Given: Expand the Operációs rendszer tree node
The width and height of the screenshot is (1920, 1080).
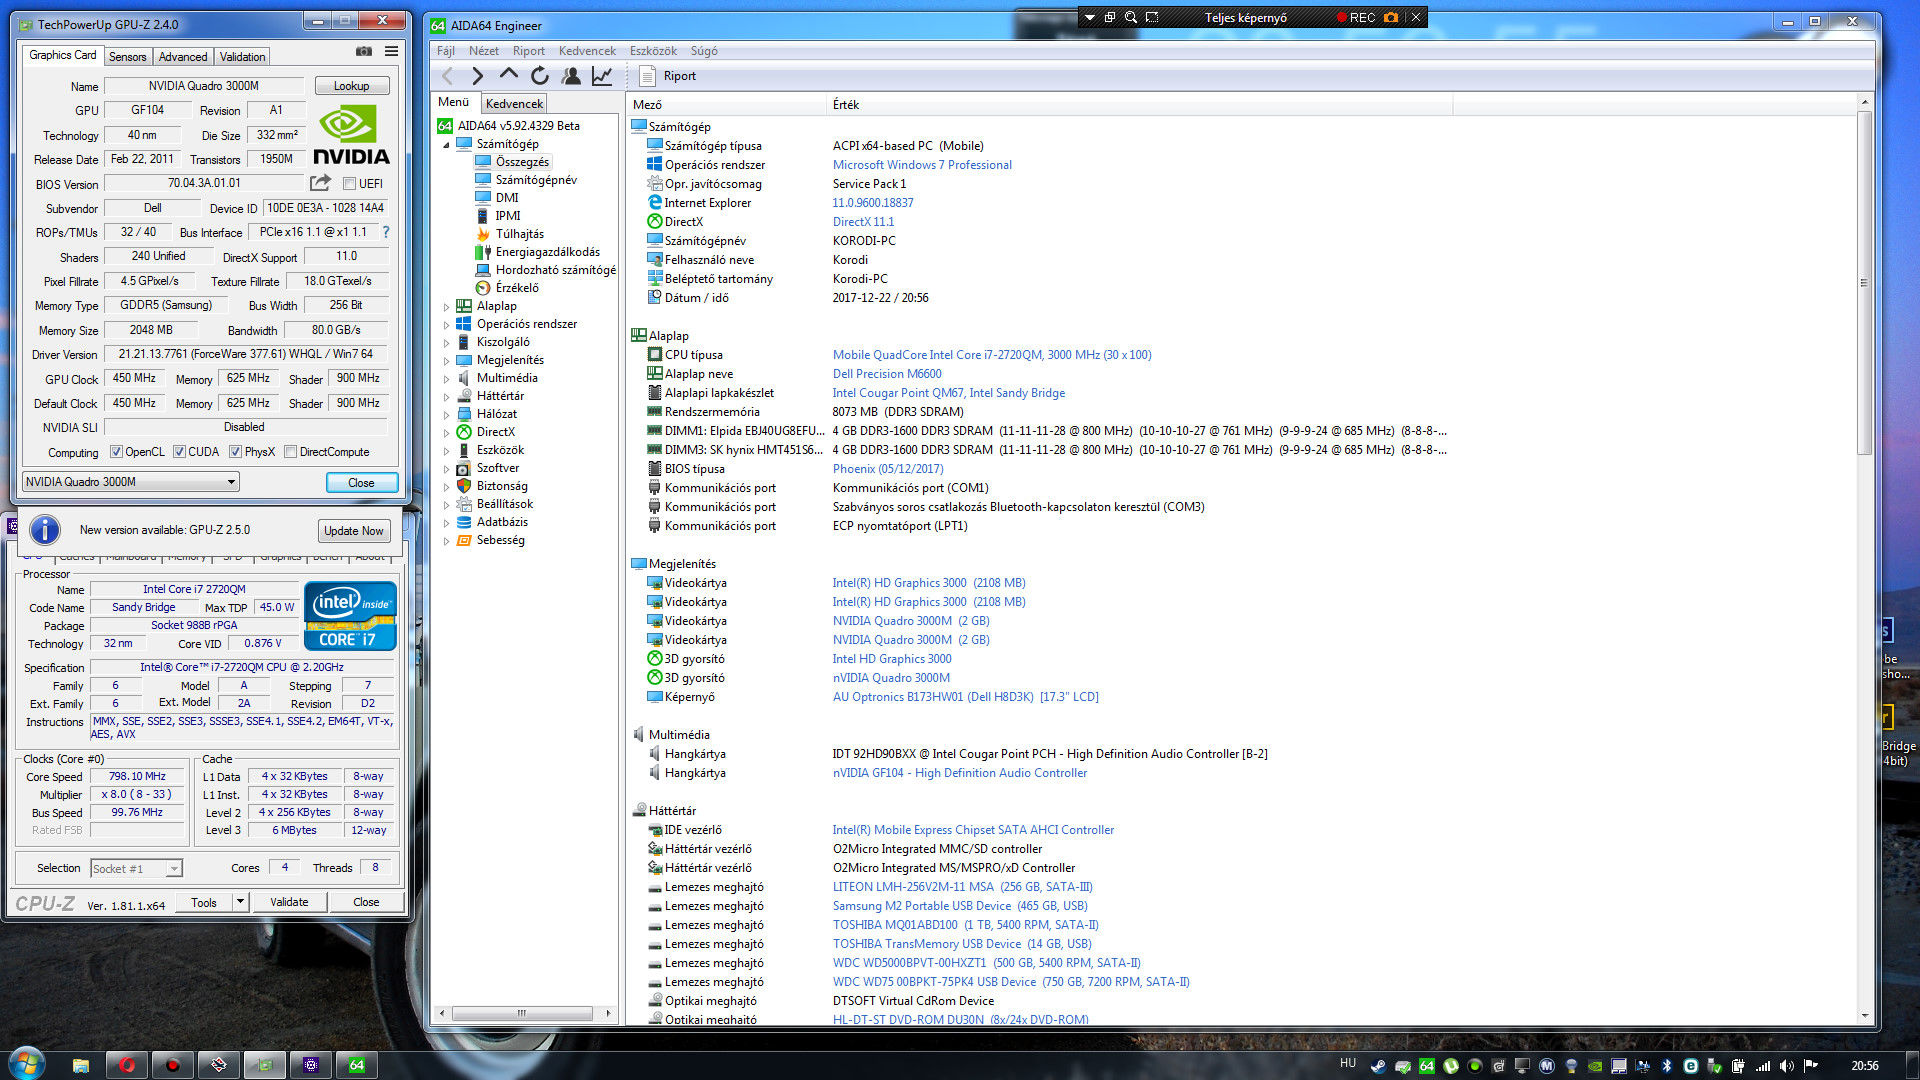Looking at the screenshot, I should point(447,325).
